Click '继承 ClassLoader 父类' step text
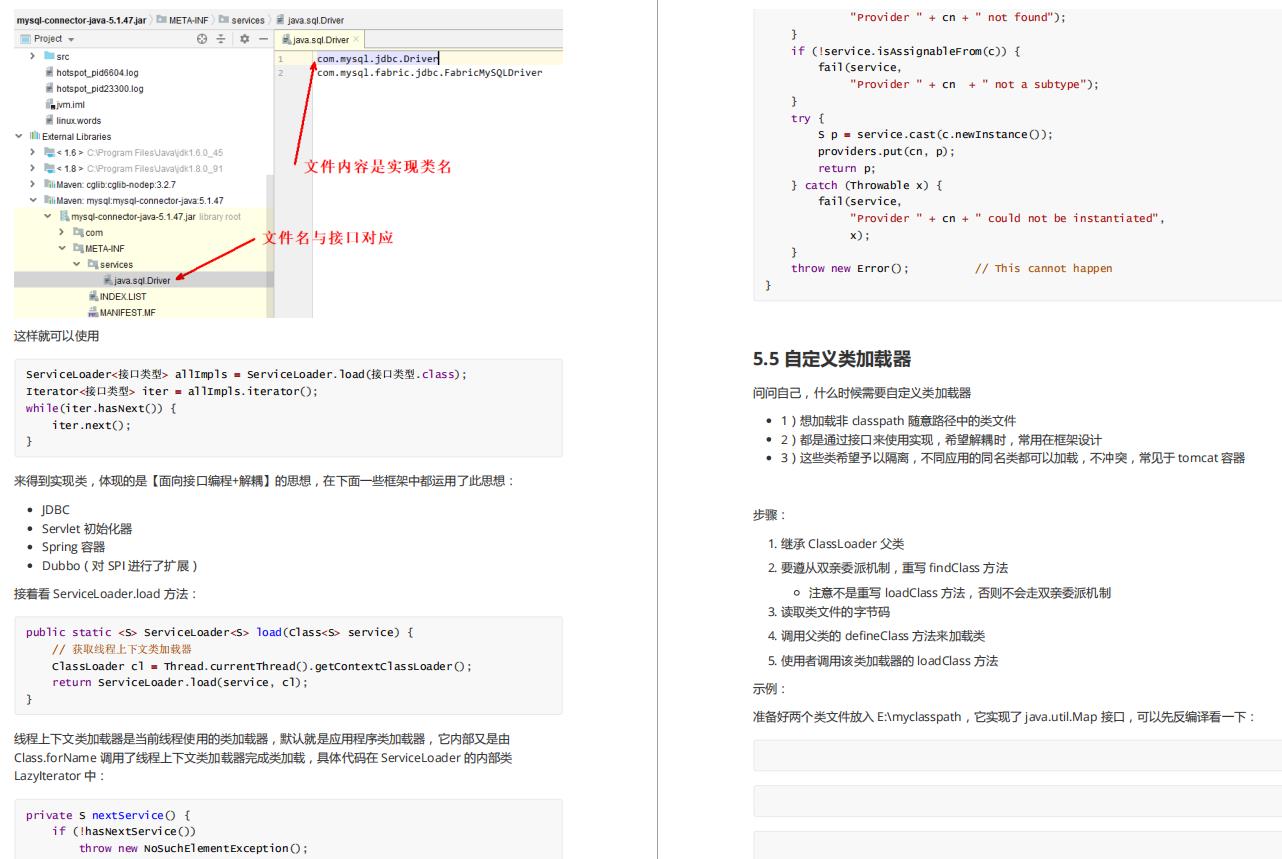 tap(842, 543)
